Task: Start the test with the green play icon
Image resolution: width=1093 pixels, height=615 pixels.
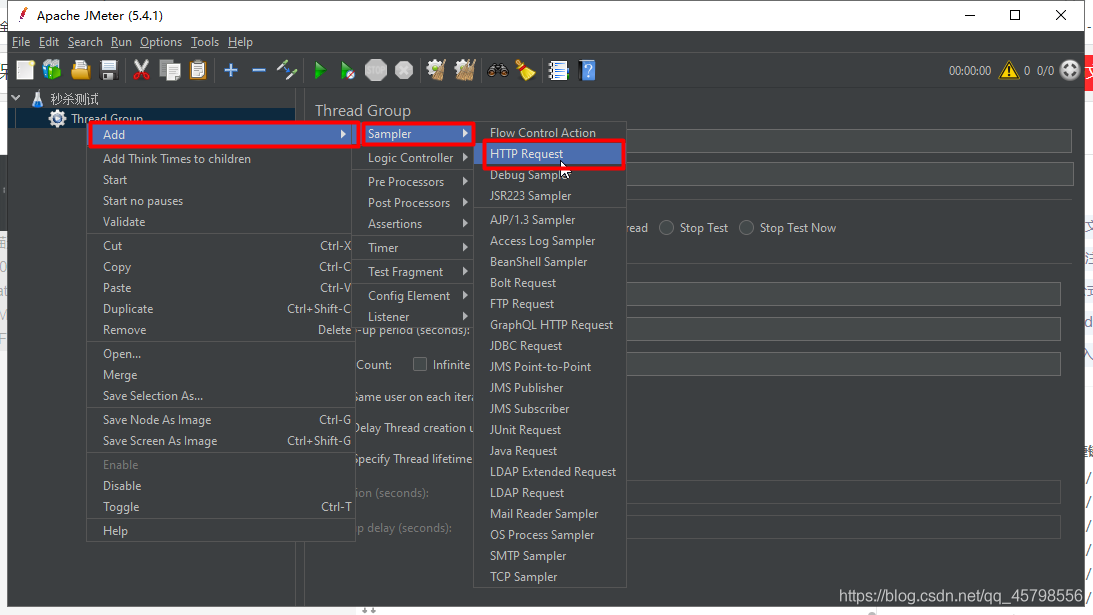Action: 319,70
